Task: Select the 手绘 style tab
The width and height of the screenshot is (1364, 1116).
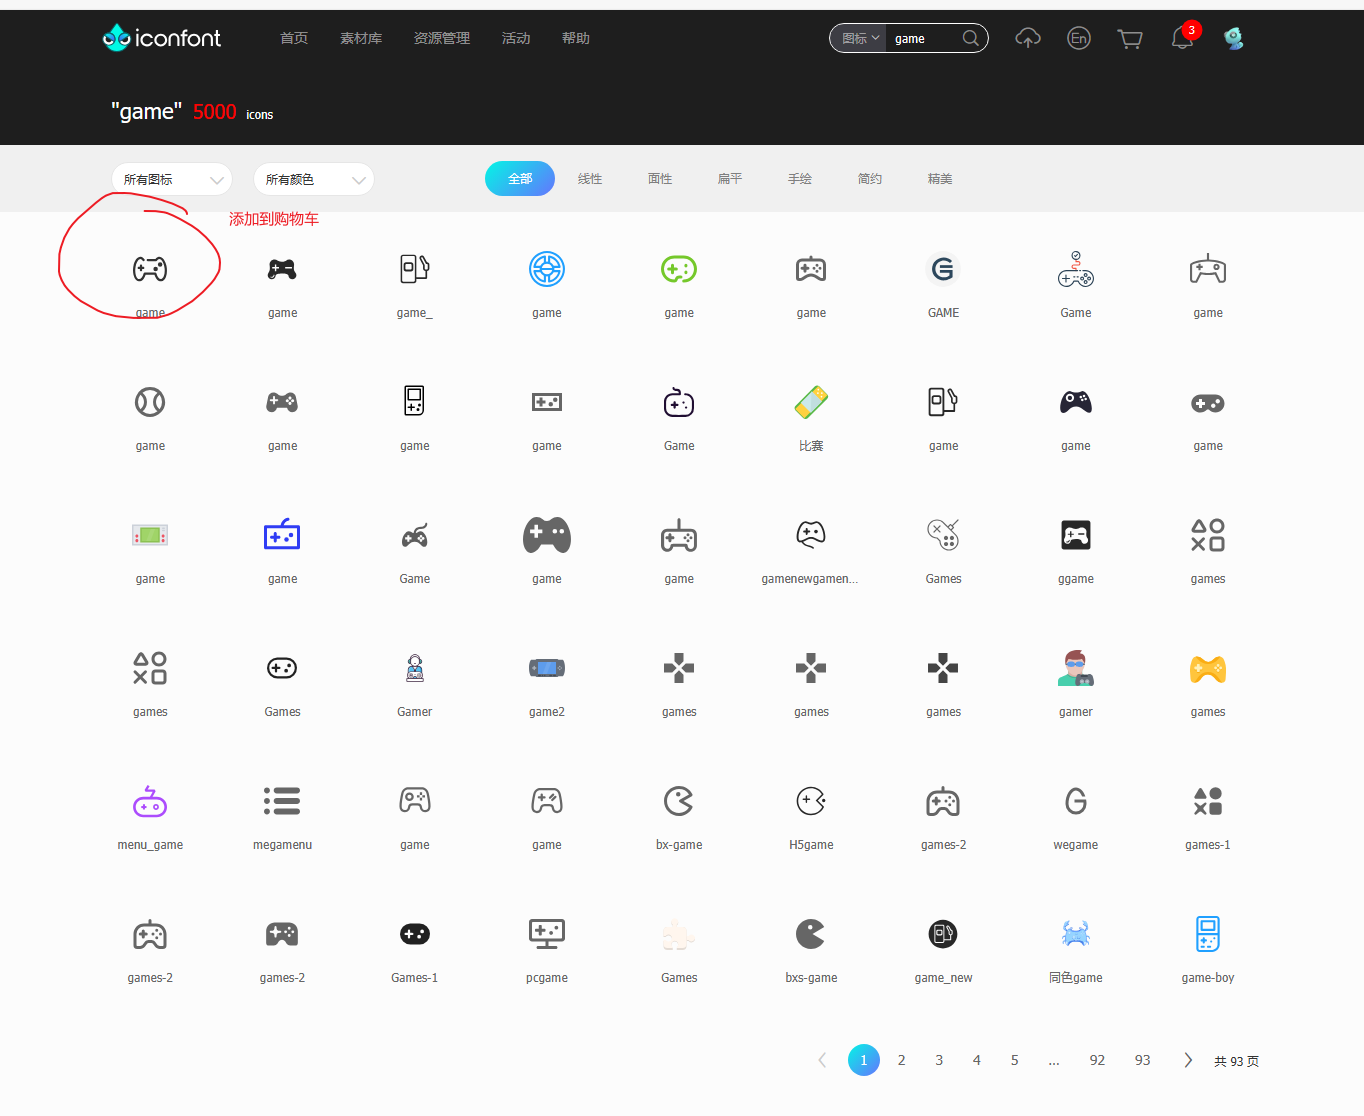Action: (x=800, y=179)
